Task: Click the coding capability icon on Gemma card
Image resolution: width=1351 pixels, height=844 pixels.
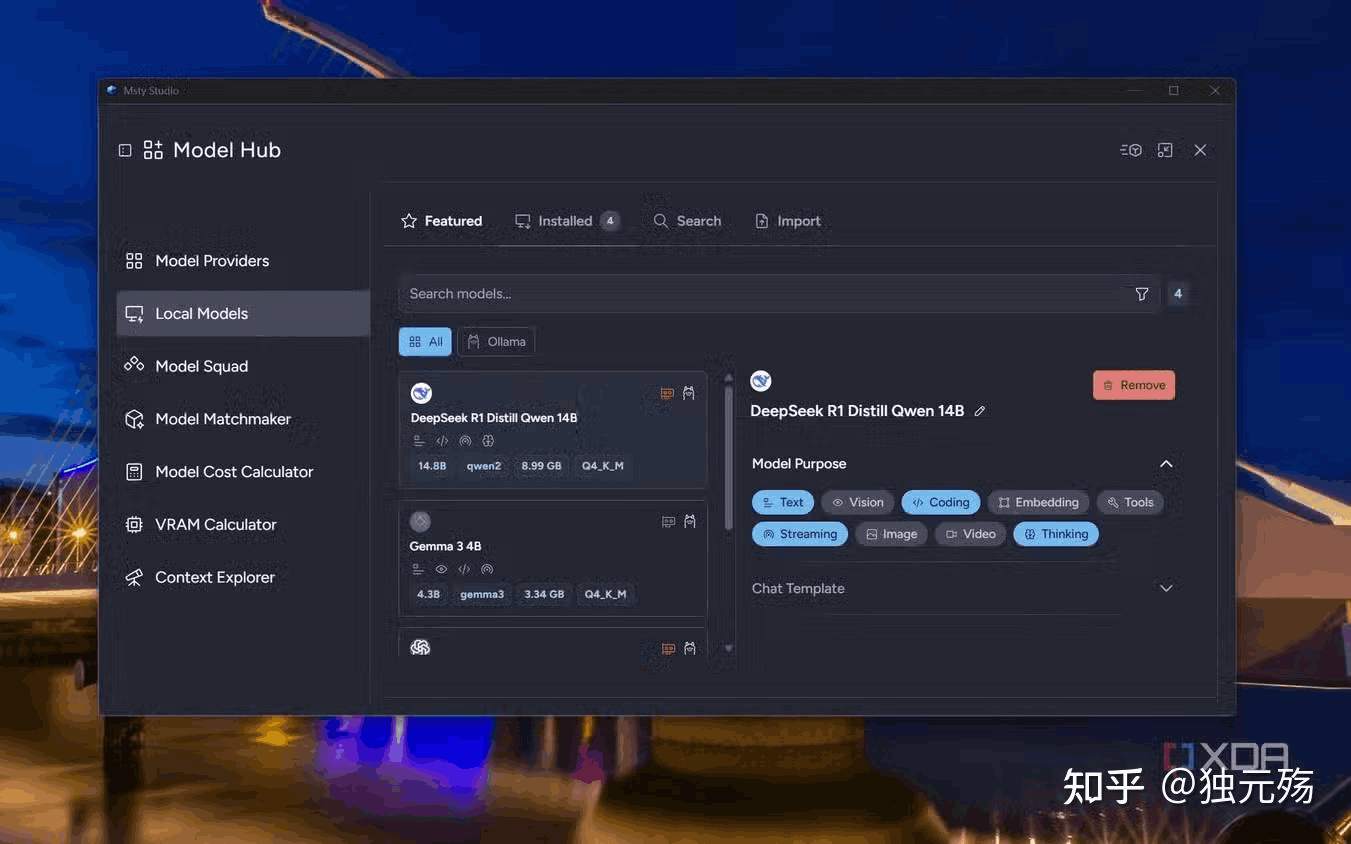Action: 464,569
